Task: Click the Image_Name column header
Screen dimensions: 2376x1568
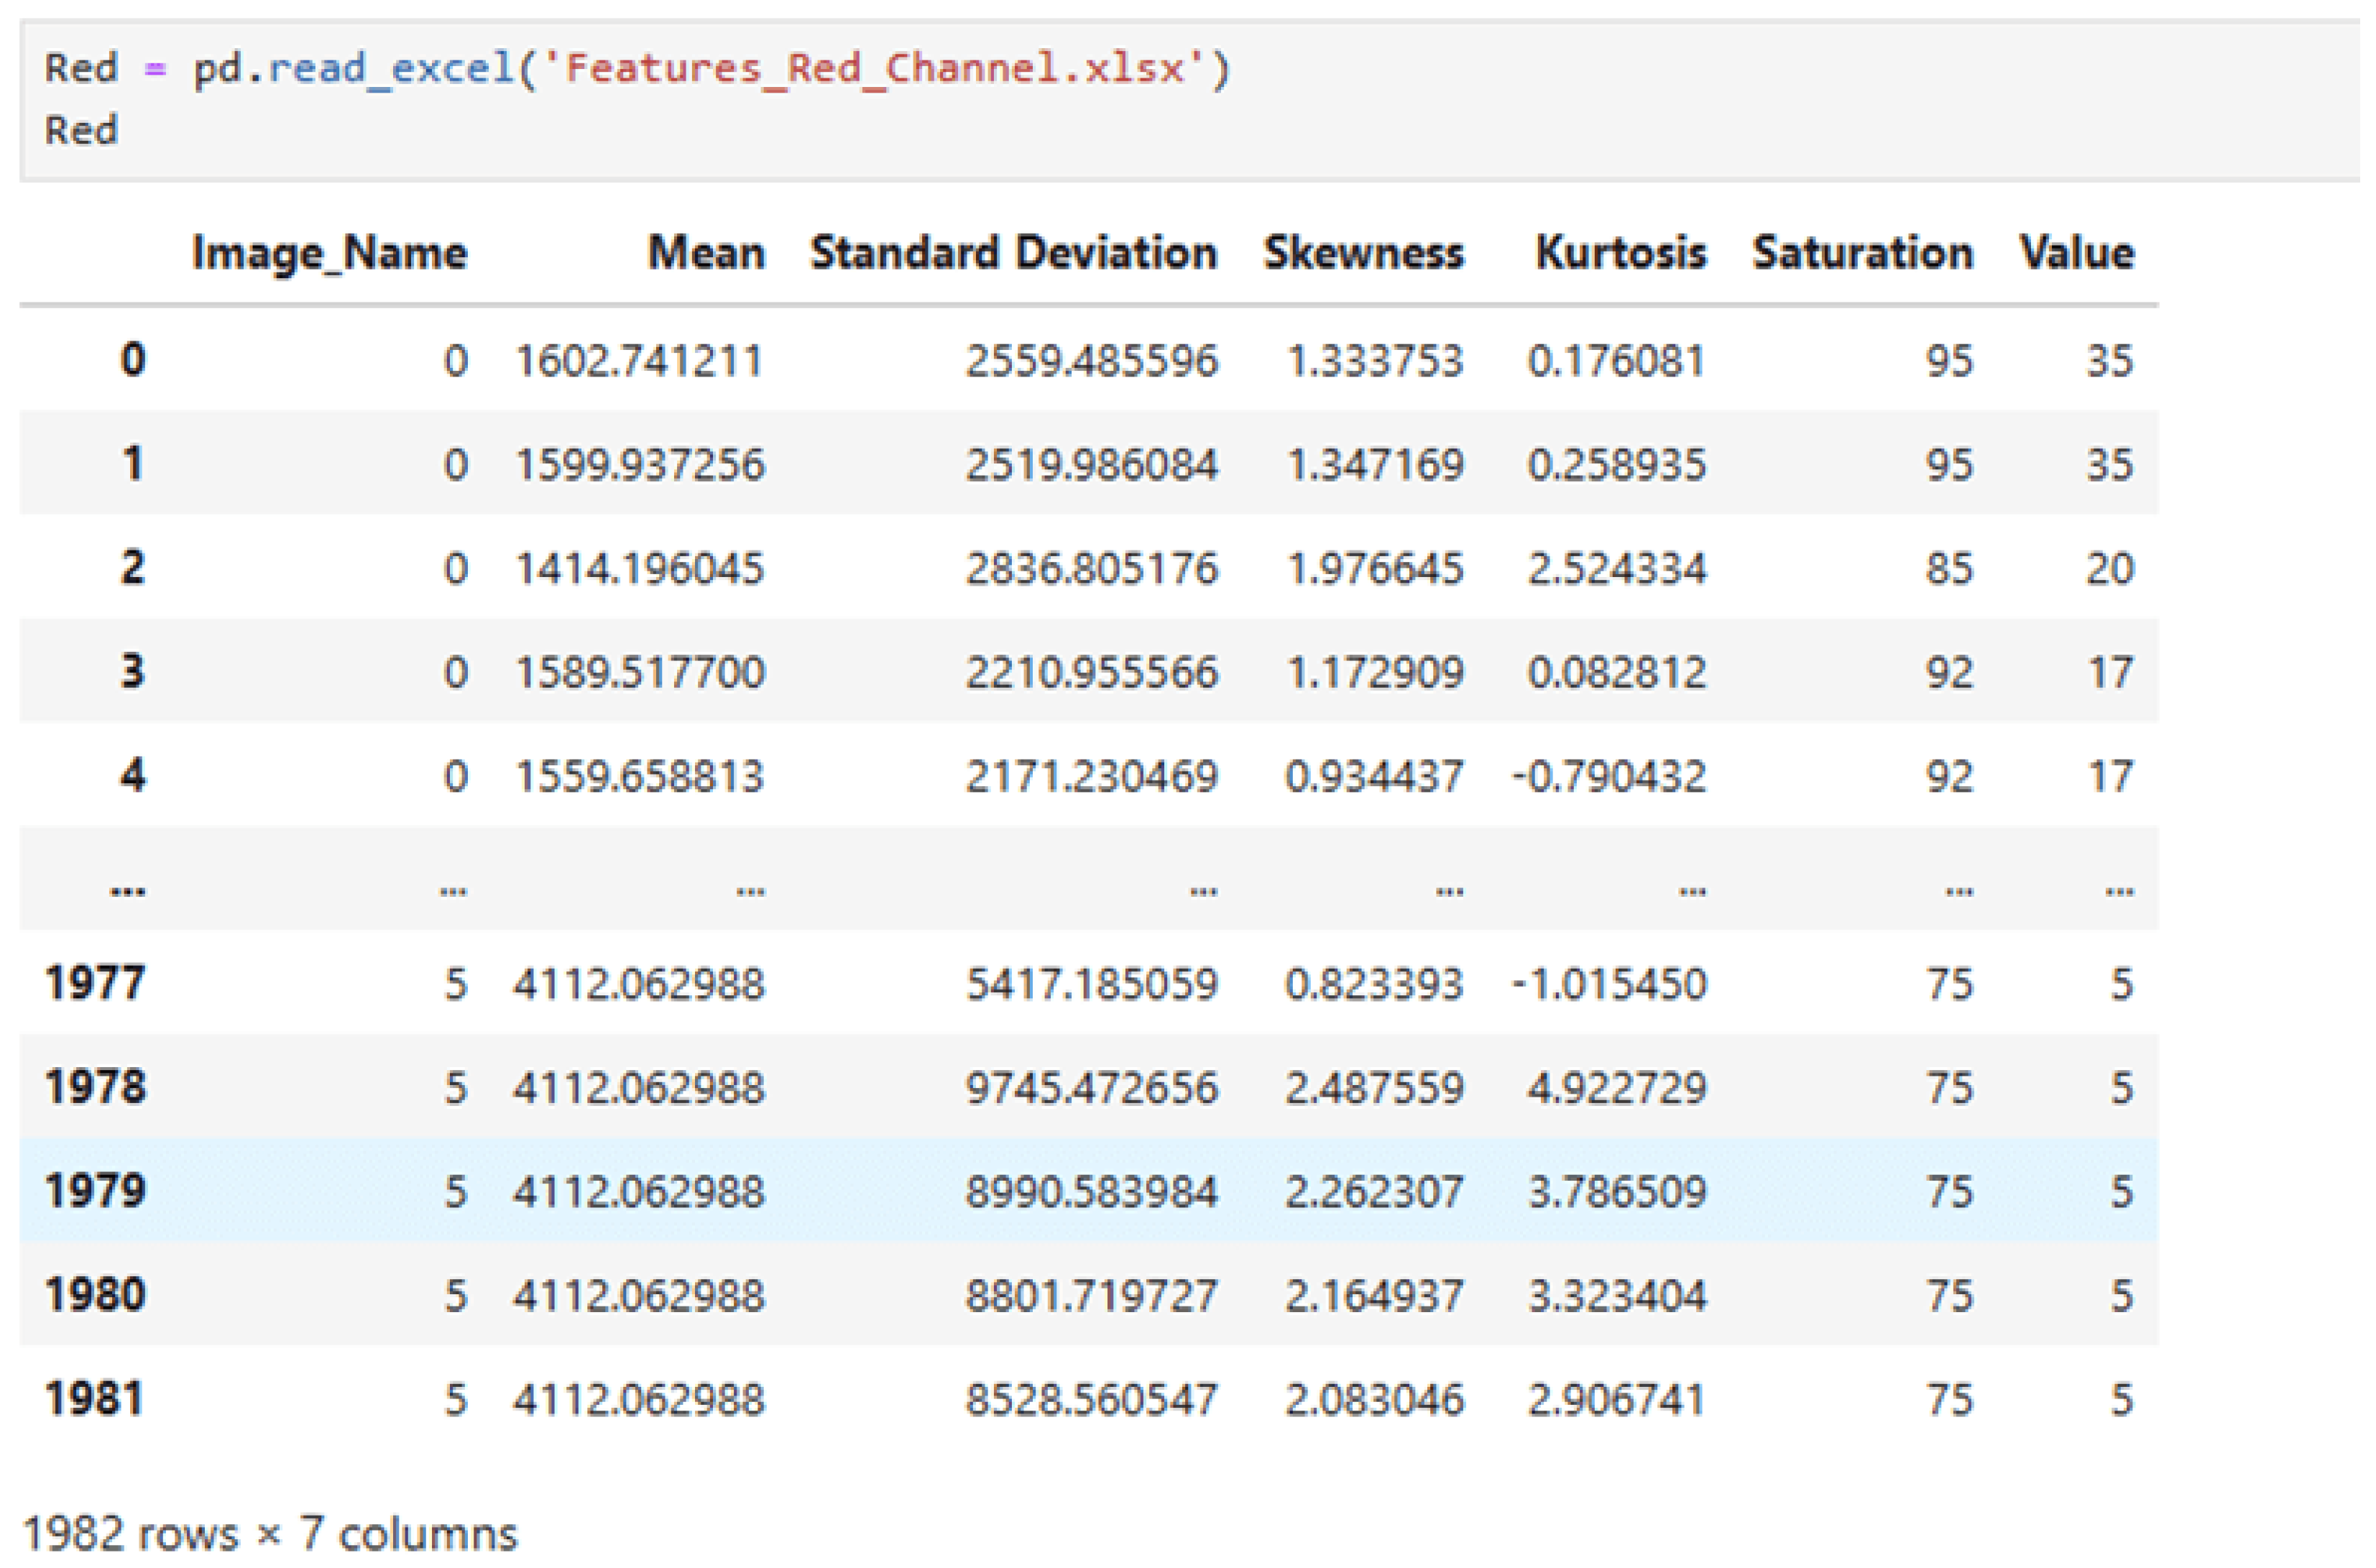Action: [x=329, y=253]
